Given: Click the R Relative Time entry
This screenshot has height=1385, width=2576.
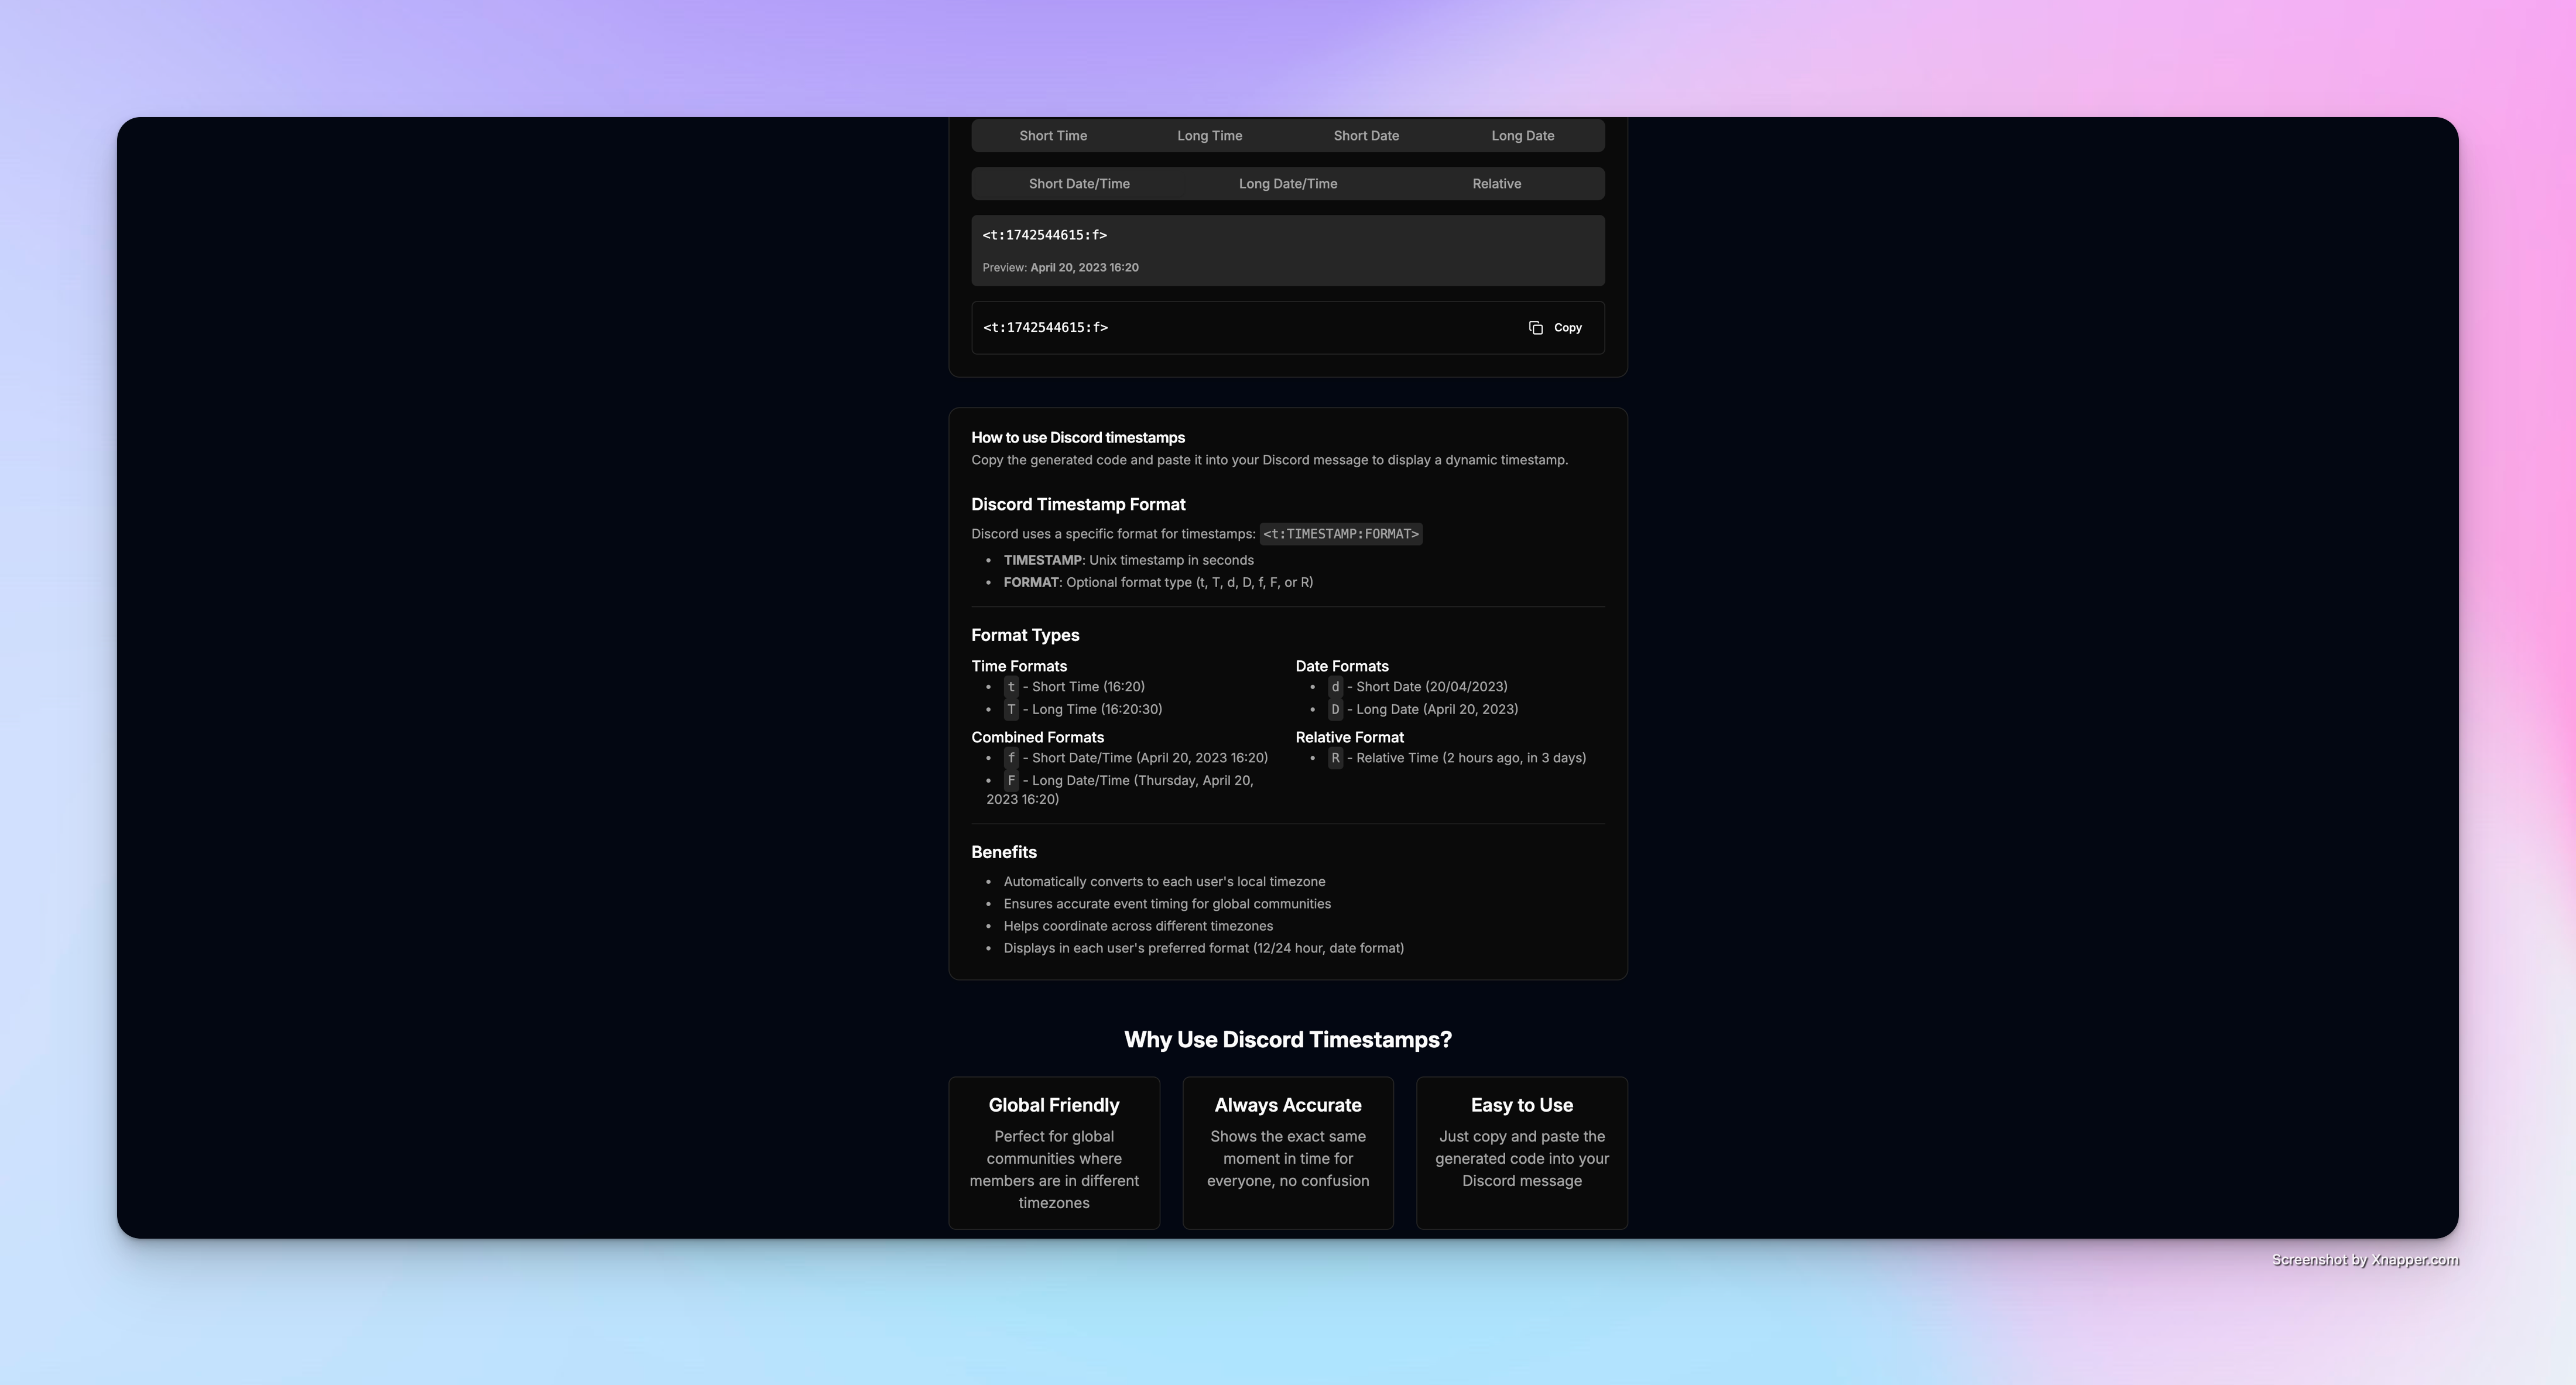Looking at the screenshot, I should pos(1456,758).
